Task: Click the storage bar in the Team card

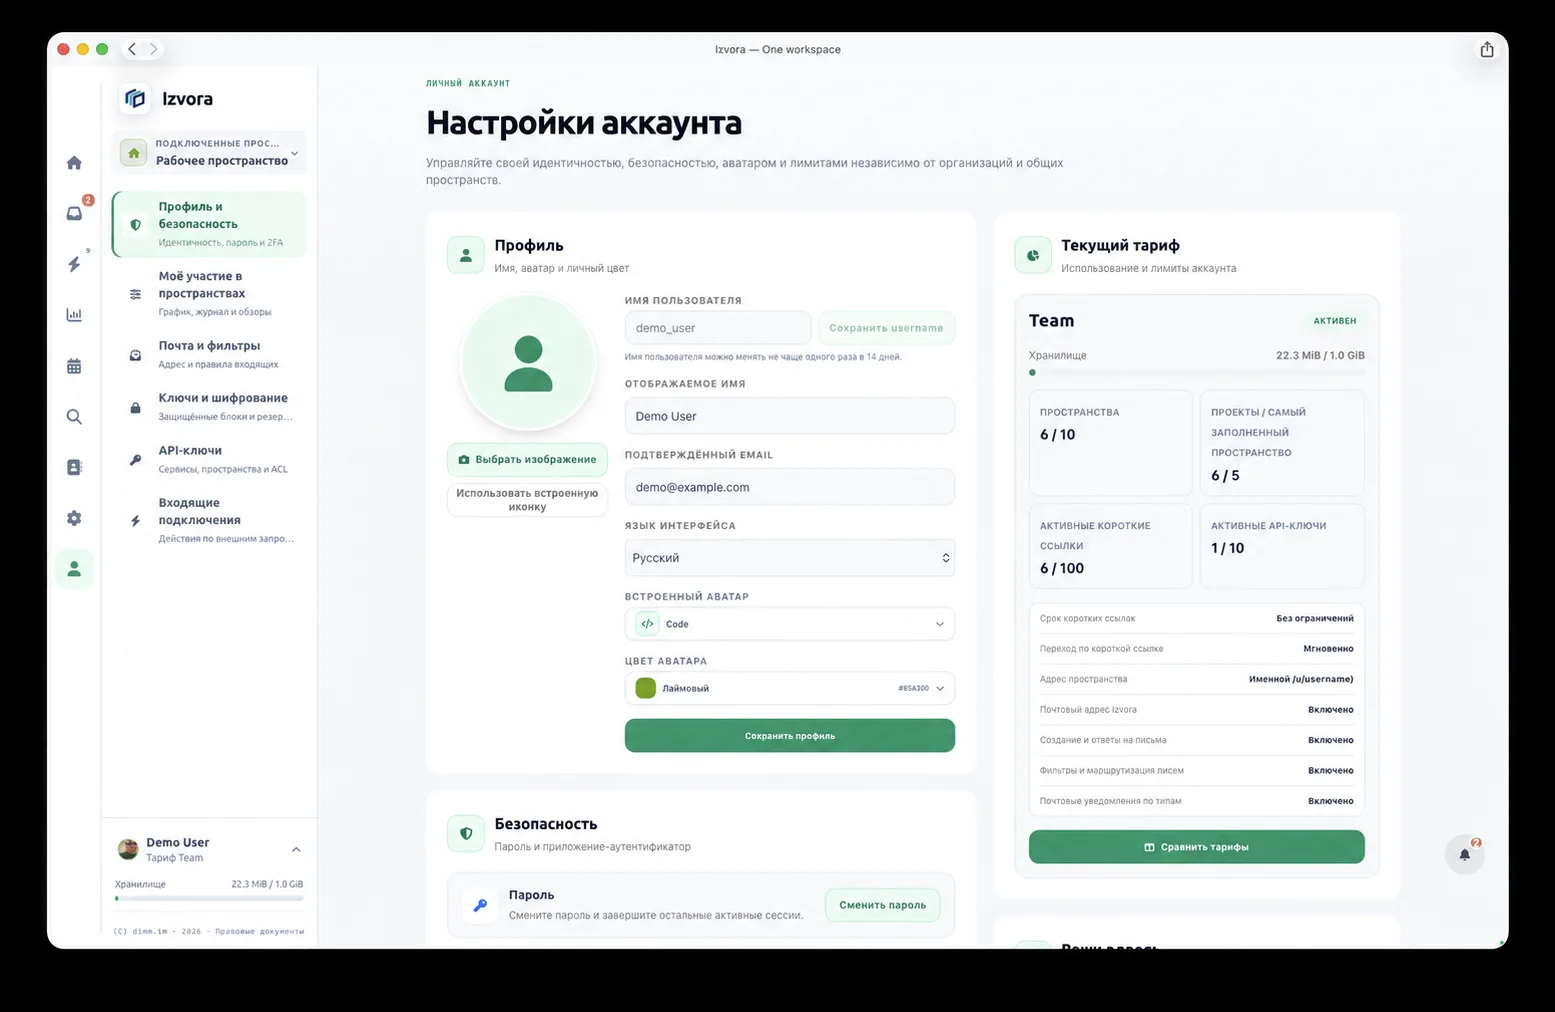Action: point(1196,372)
